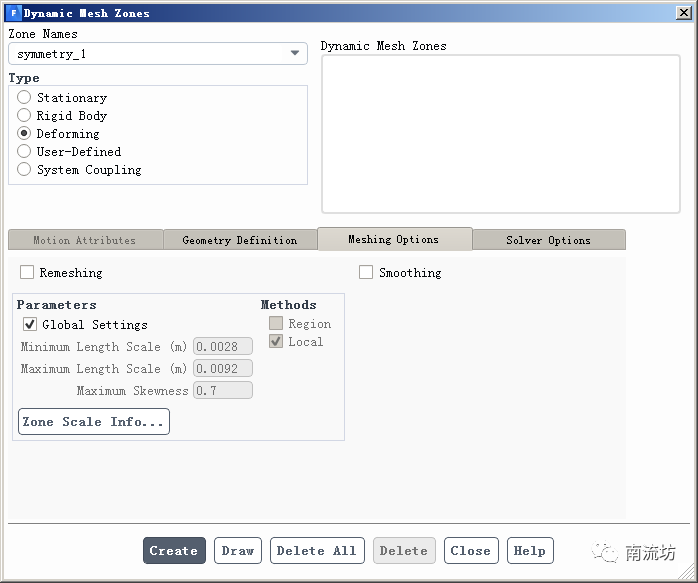698x583 pixels.
Task: Enable the Smoothing checkbox
Action: [366, 272]
